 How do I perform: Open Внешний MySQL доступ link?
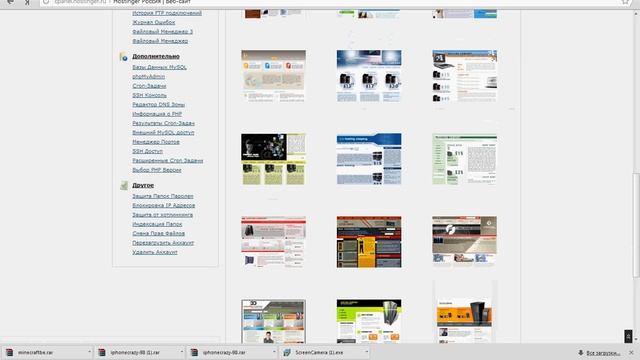pyautogui.click(x=163, y=133)
